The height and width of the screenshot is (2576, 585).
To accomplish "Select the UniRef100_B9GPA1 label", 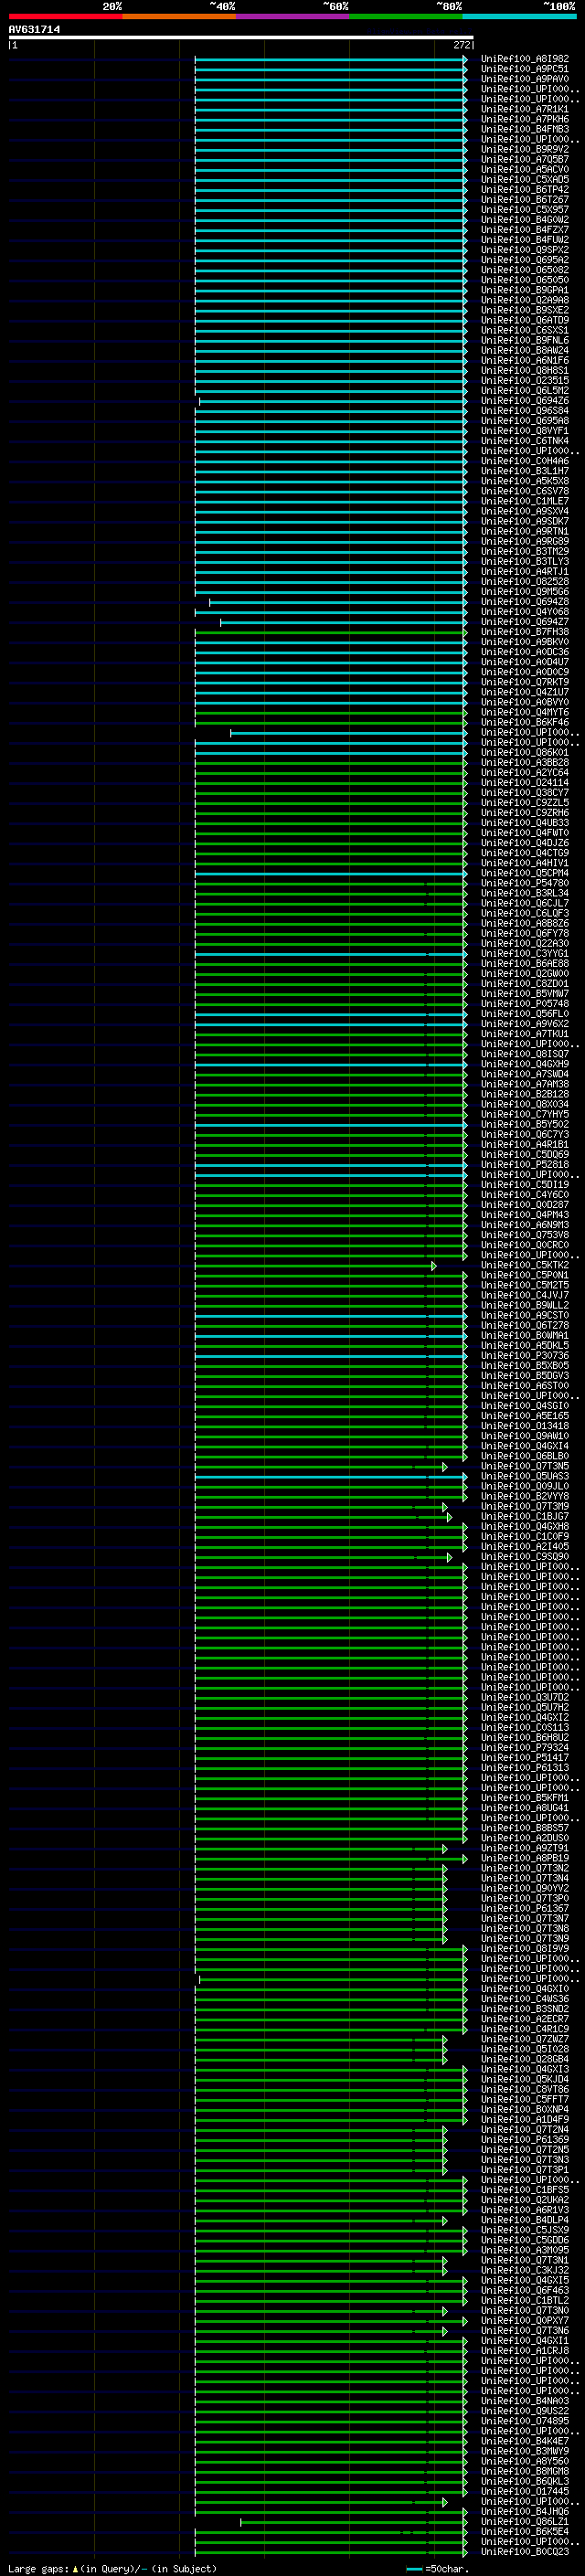I will click(x=525, y=290).
